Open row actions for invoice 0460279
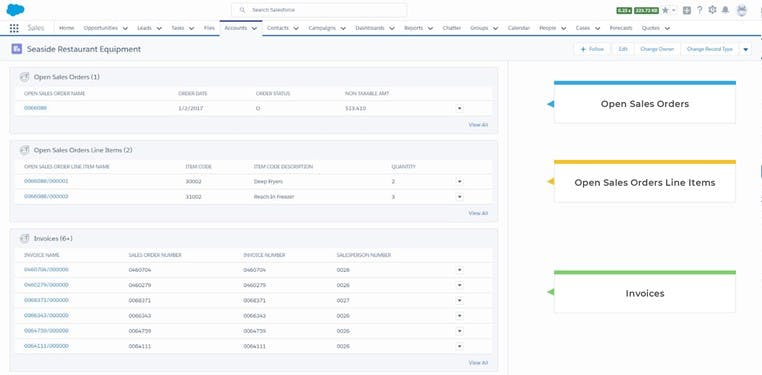This screenshot has height=375, width=762. click(459, 285)
